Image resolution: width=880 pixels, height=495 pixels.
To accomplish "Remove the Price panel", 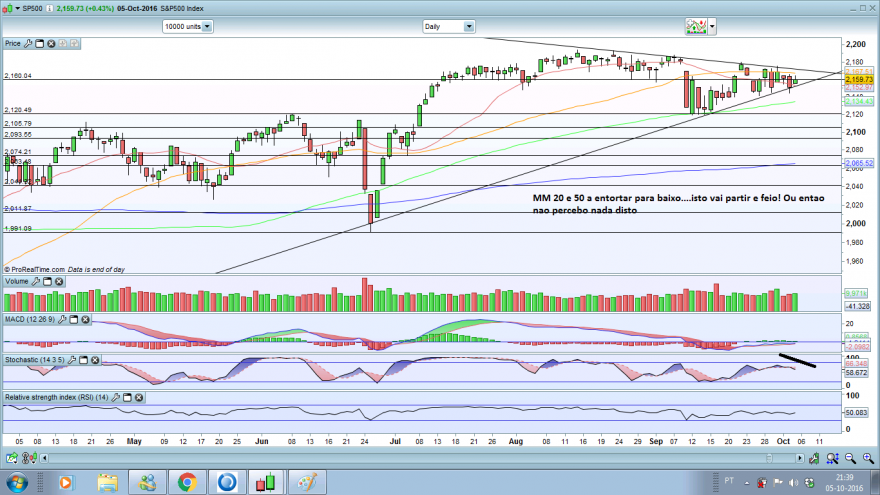I will click(x=51, y=43).
